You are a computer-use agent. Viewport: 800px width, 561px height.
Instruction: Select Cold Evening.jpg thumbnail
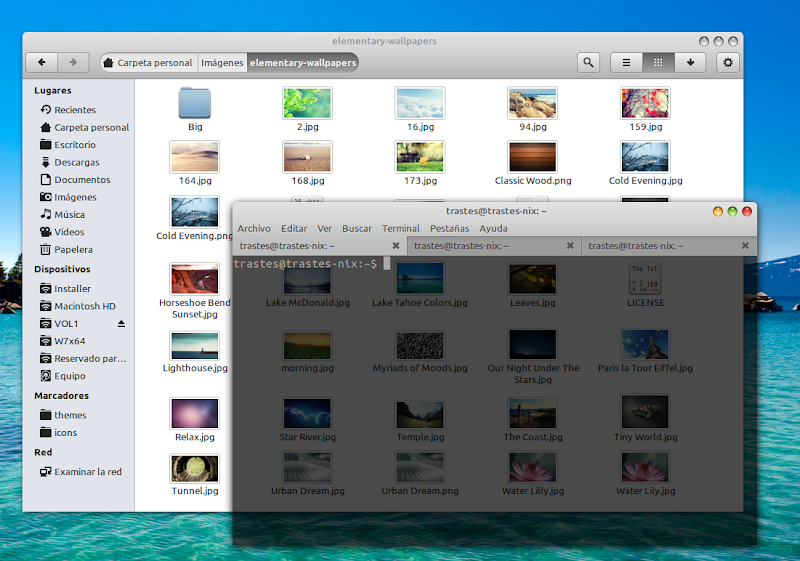click(x=645, y=157)
